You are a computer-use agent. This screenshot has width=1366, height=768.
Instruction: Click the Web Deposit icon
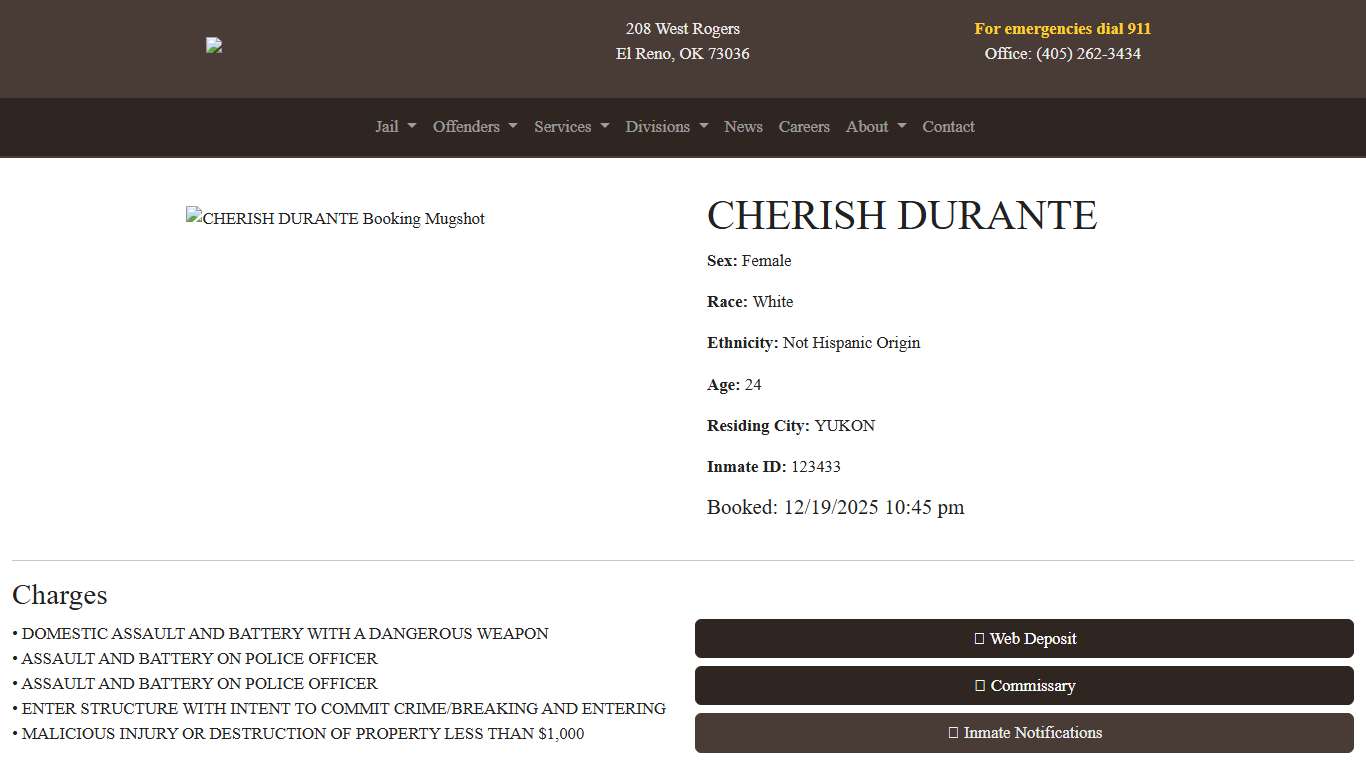click(977, 638)
